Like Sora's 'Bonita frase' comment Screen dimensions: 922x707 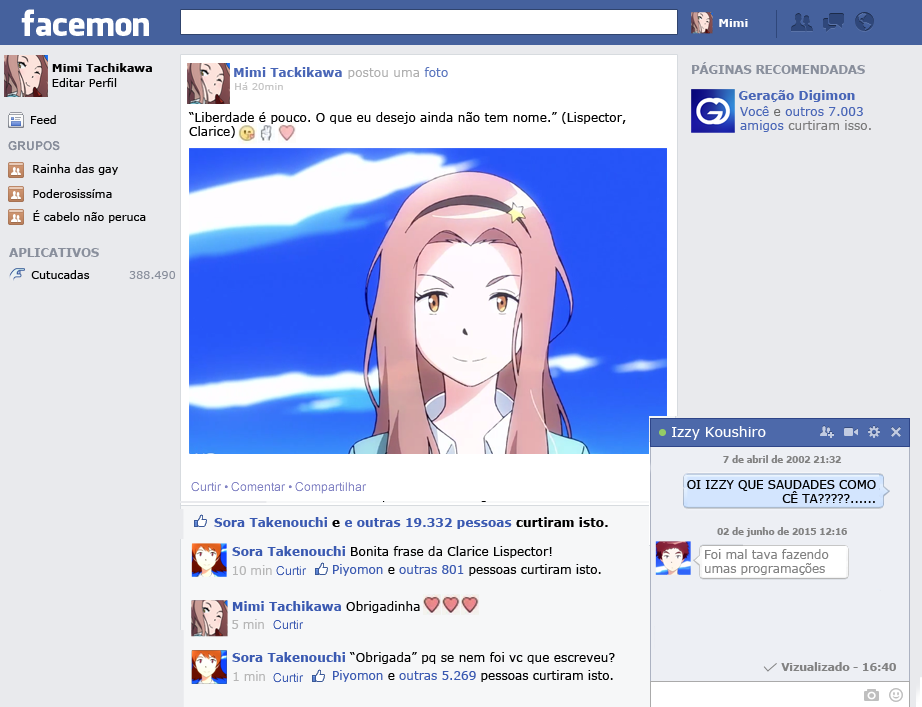(290, 571)
